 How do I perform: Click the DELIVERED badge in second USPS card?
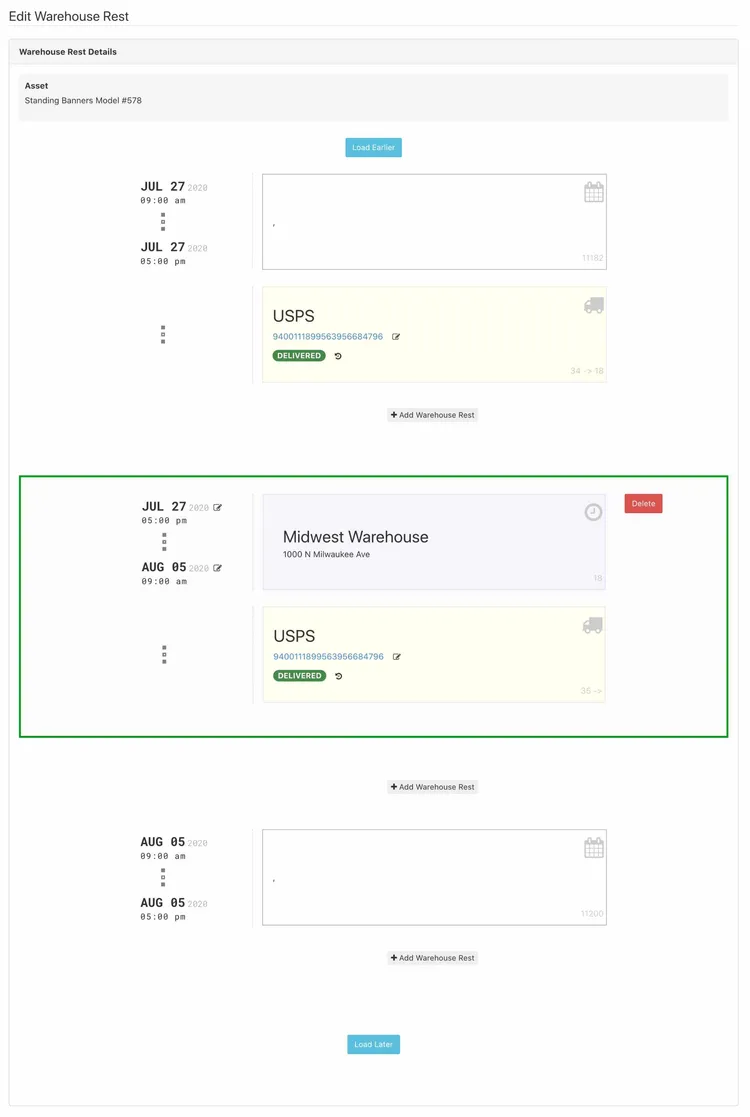[300, 676]
